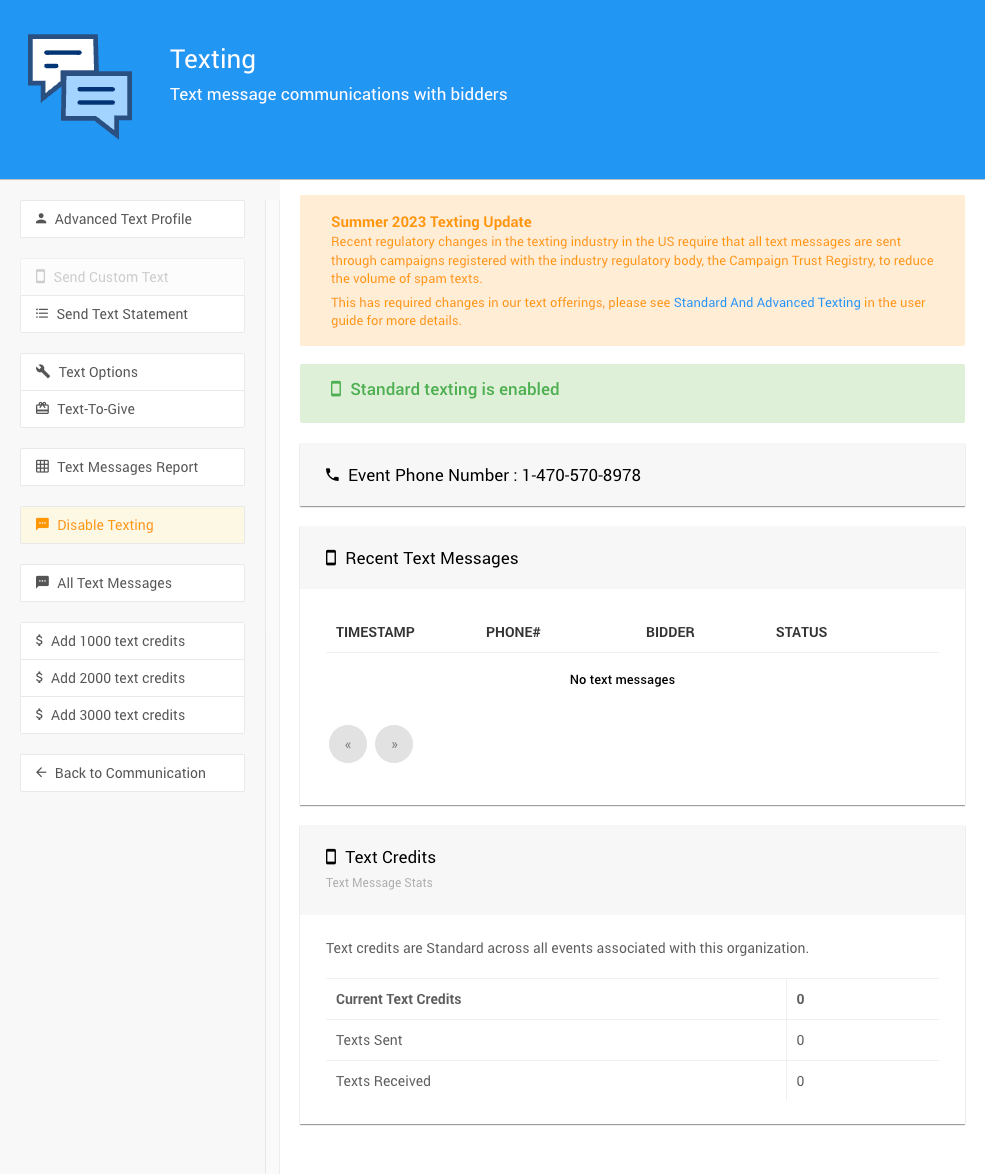Click the Event Phone Number header
Screen dimensions: 985x1174
click(494, 476)
